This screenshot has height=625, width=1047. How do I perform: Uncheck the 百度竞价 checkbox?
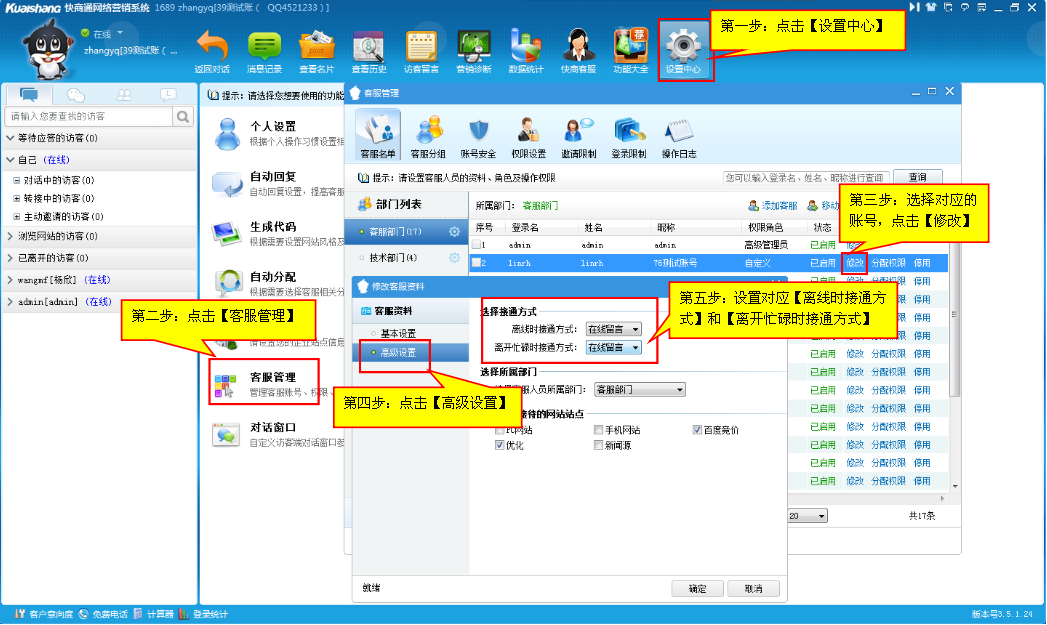[698, 430]
